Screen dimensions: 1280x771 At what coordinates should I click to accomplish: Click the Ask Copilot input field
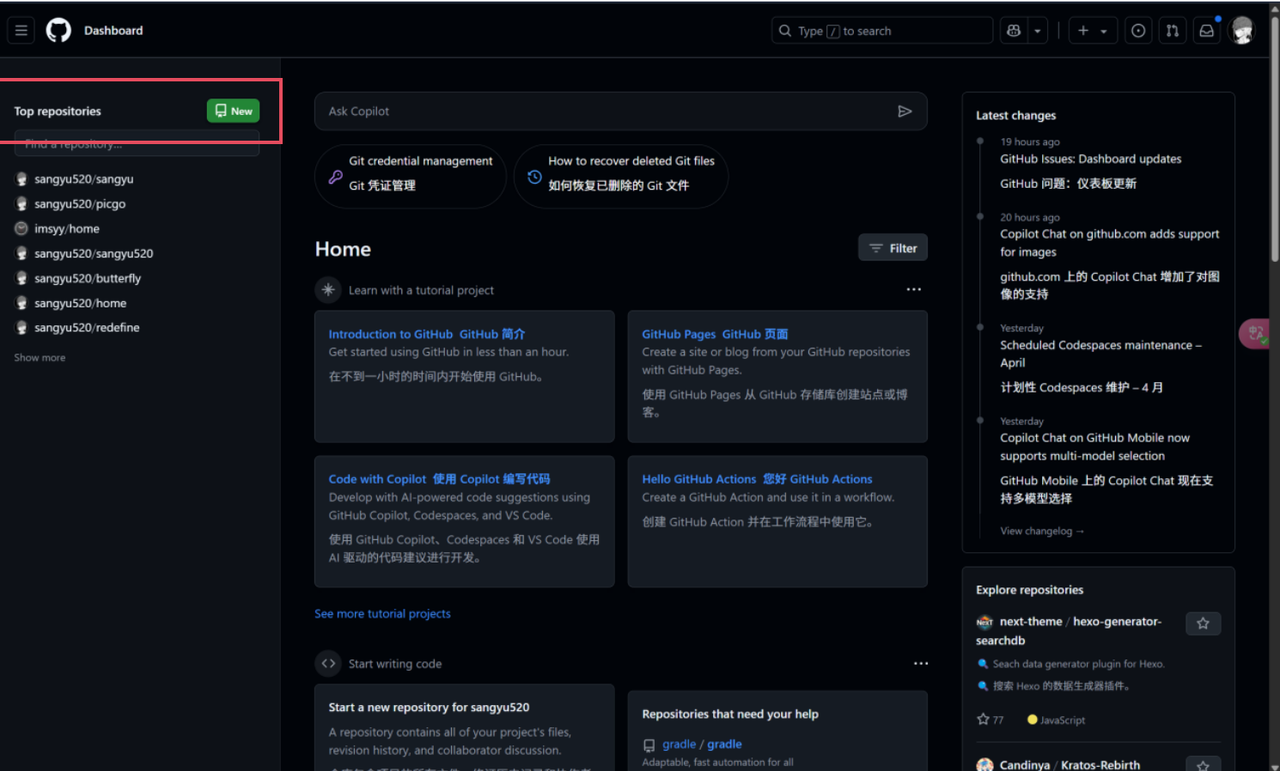[x=620, y=111]
